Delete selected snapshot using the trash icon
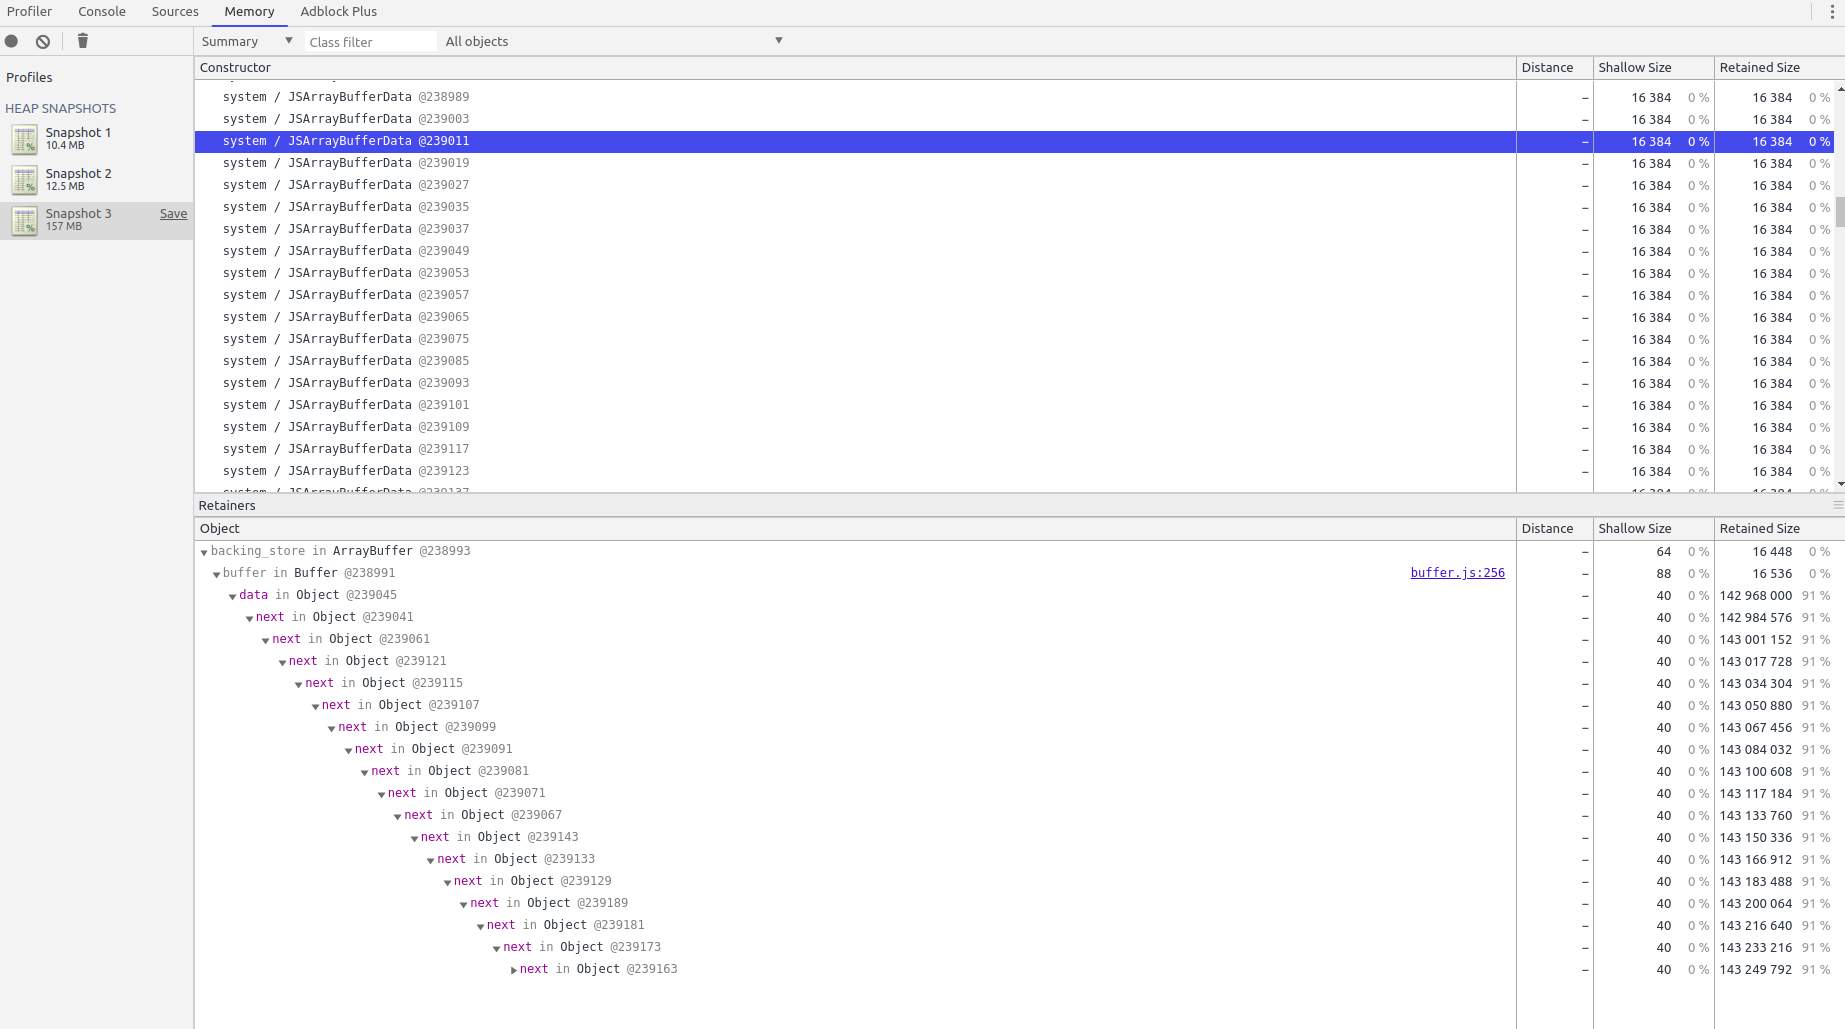 coord(83,41)
